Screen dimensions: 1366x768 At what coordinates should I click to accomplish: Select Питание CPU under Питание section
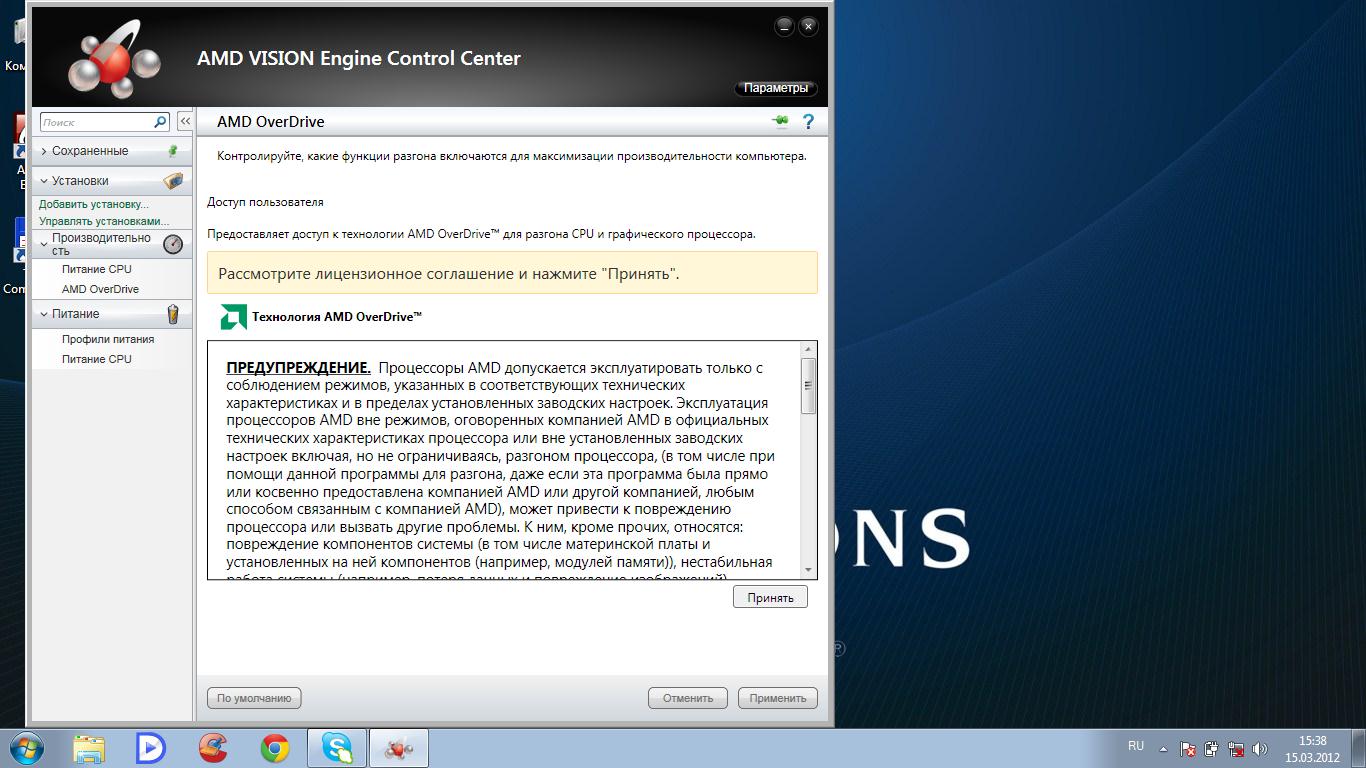click(x=96, y=359)
